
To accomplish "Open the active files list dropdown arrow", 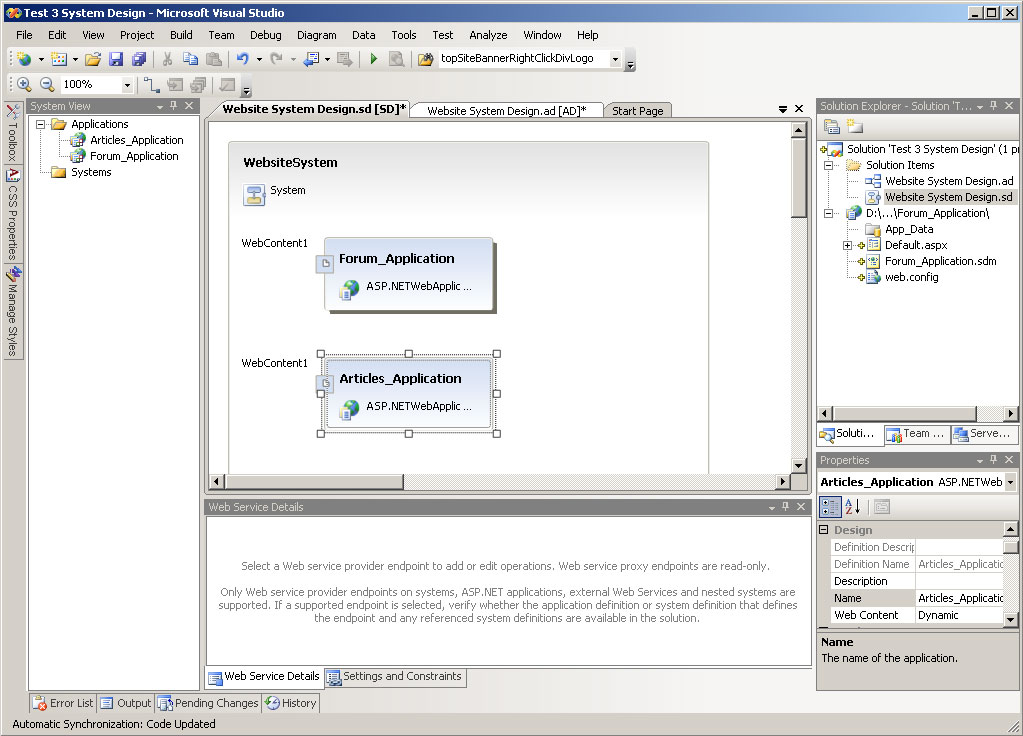I will point(783,109).
